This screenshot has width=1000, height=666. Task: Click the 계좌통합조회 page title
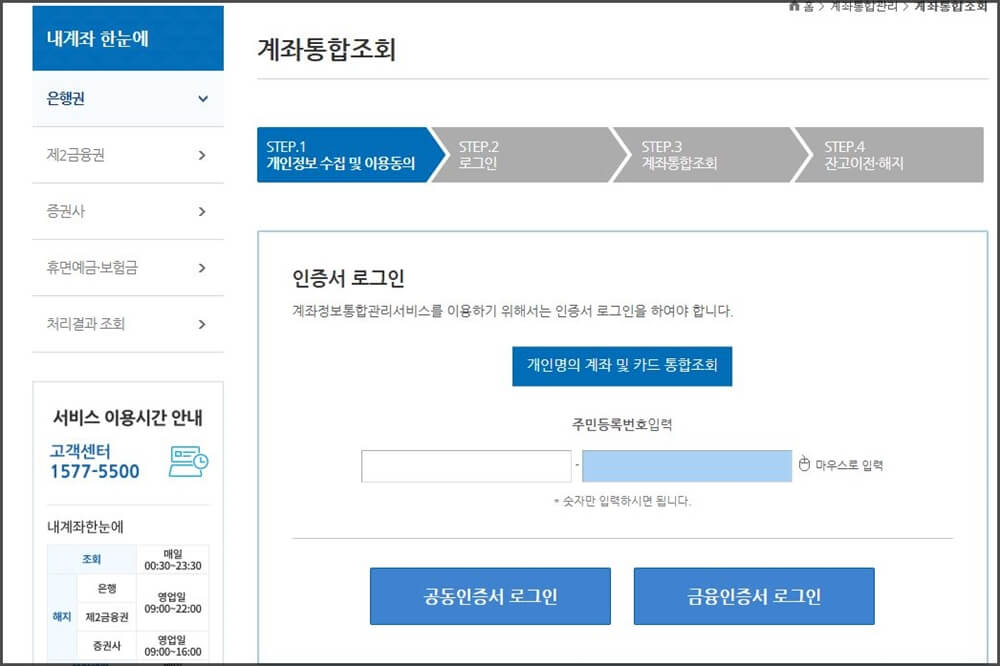pyautogui.click(x=327, y=49)
